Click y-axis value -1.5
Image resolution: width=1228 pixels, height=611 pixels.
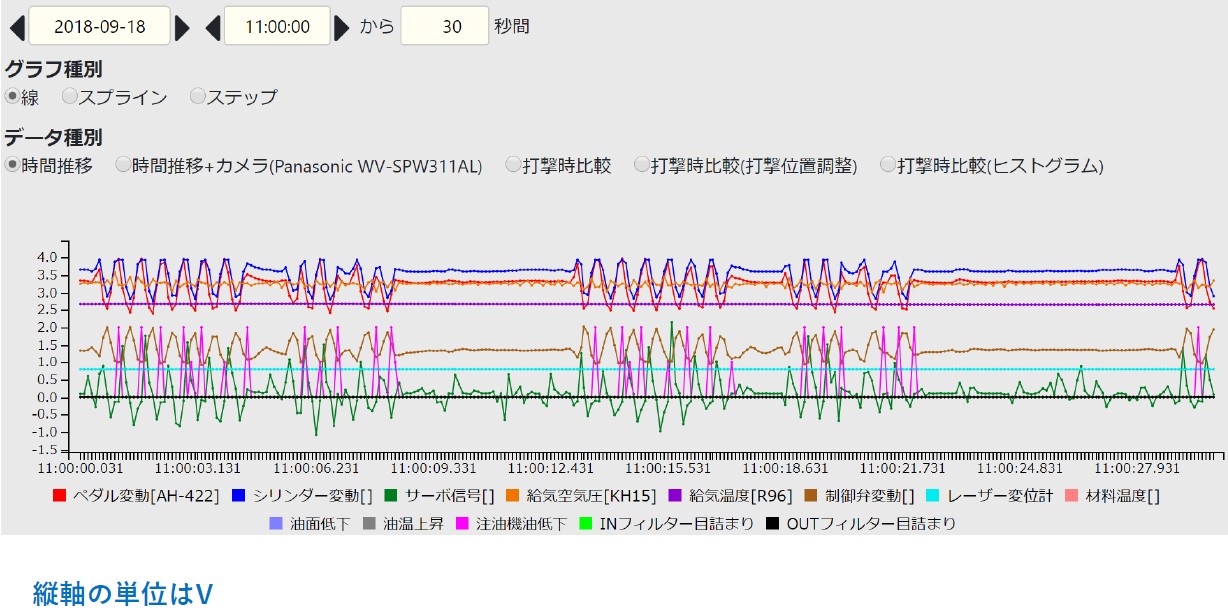click(43, 450)
